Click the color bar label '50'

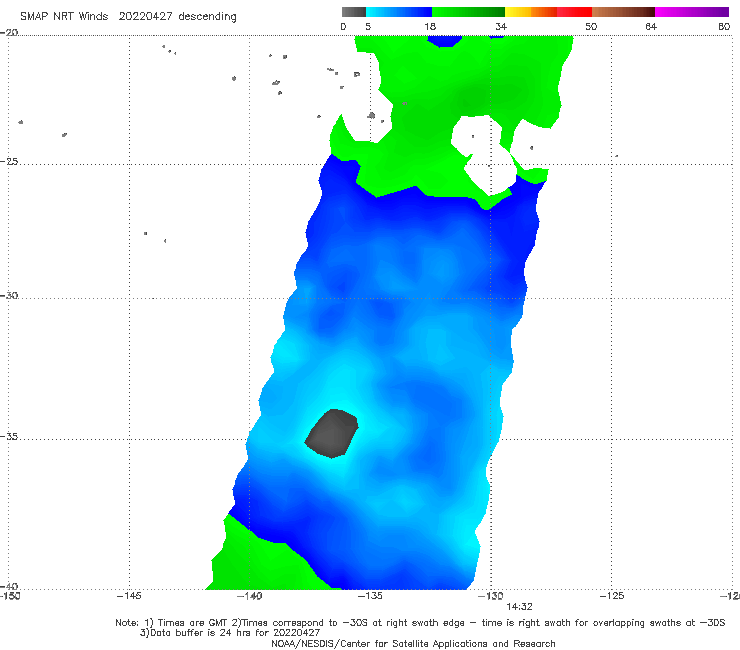click(591, 26)
